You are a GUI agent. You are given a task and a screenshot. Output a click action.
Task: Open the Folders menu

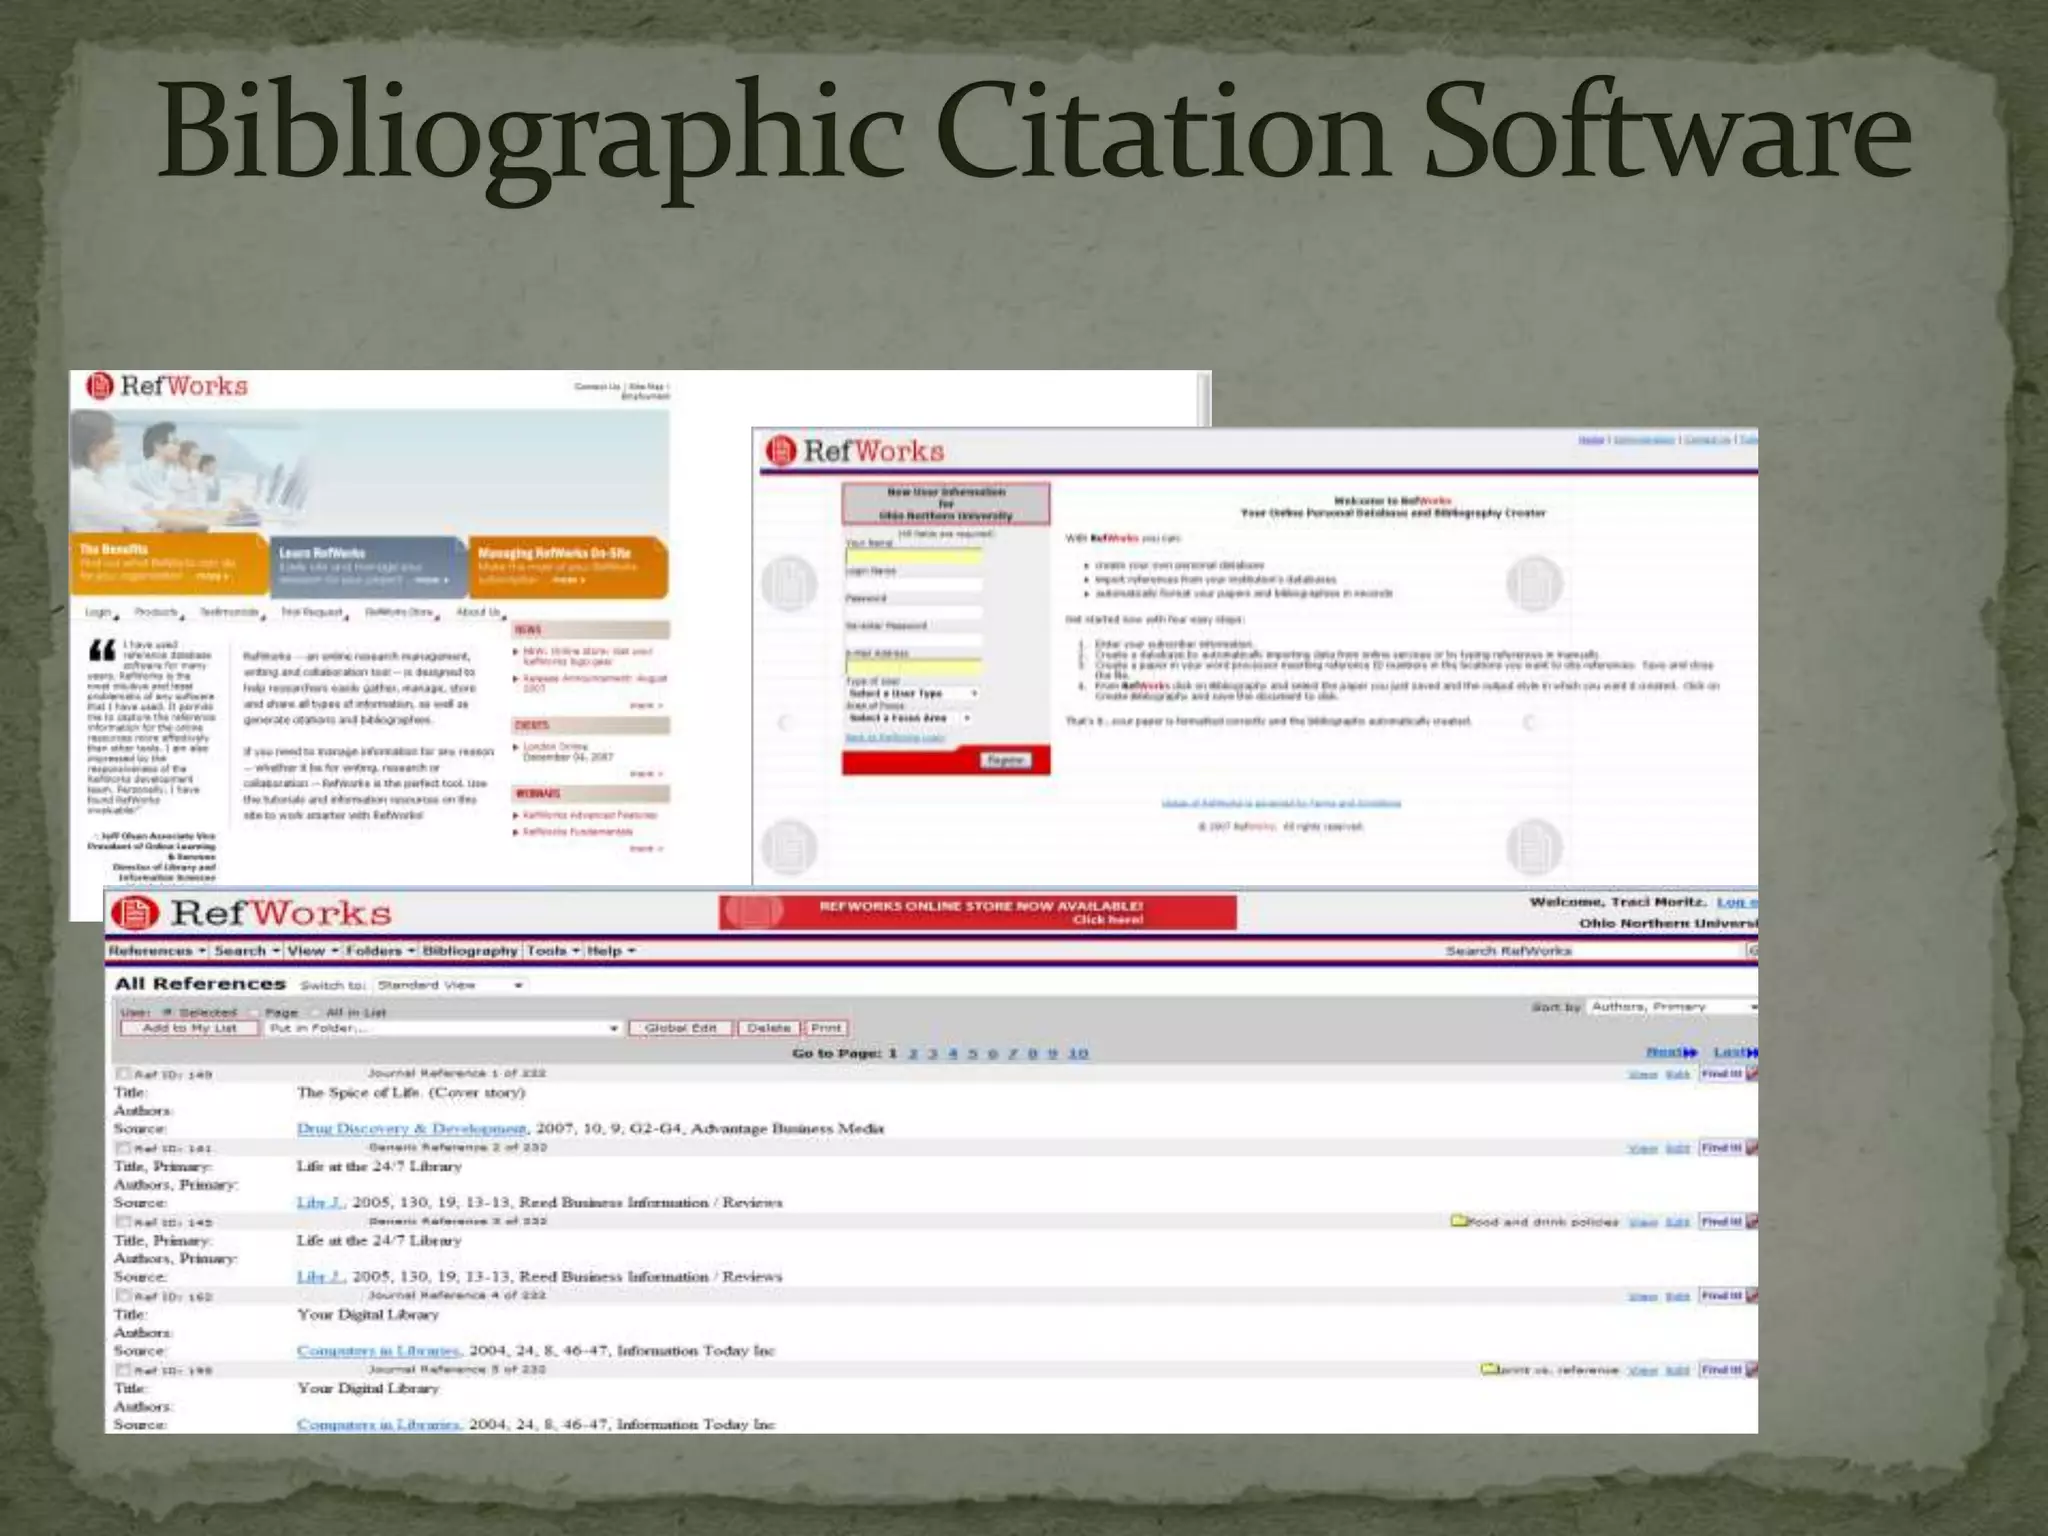[x=380, y=951]
